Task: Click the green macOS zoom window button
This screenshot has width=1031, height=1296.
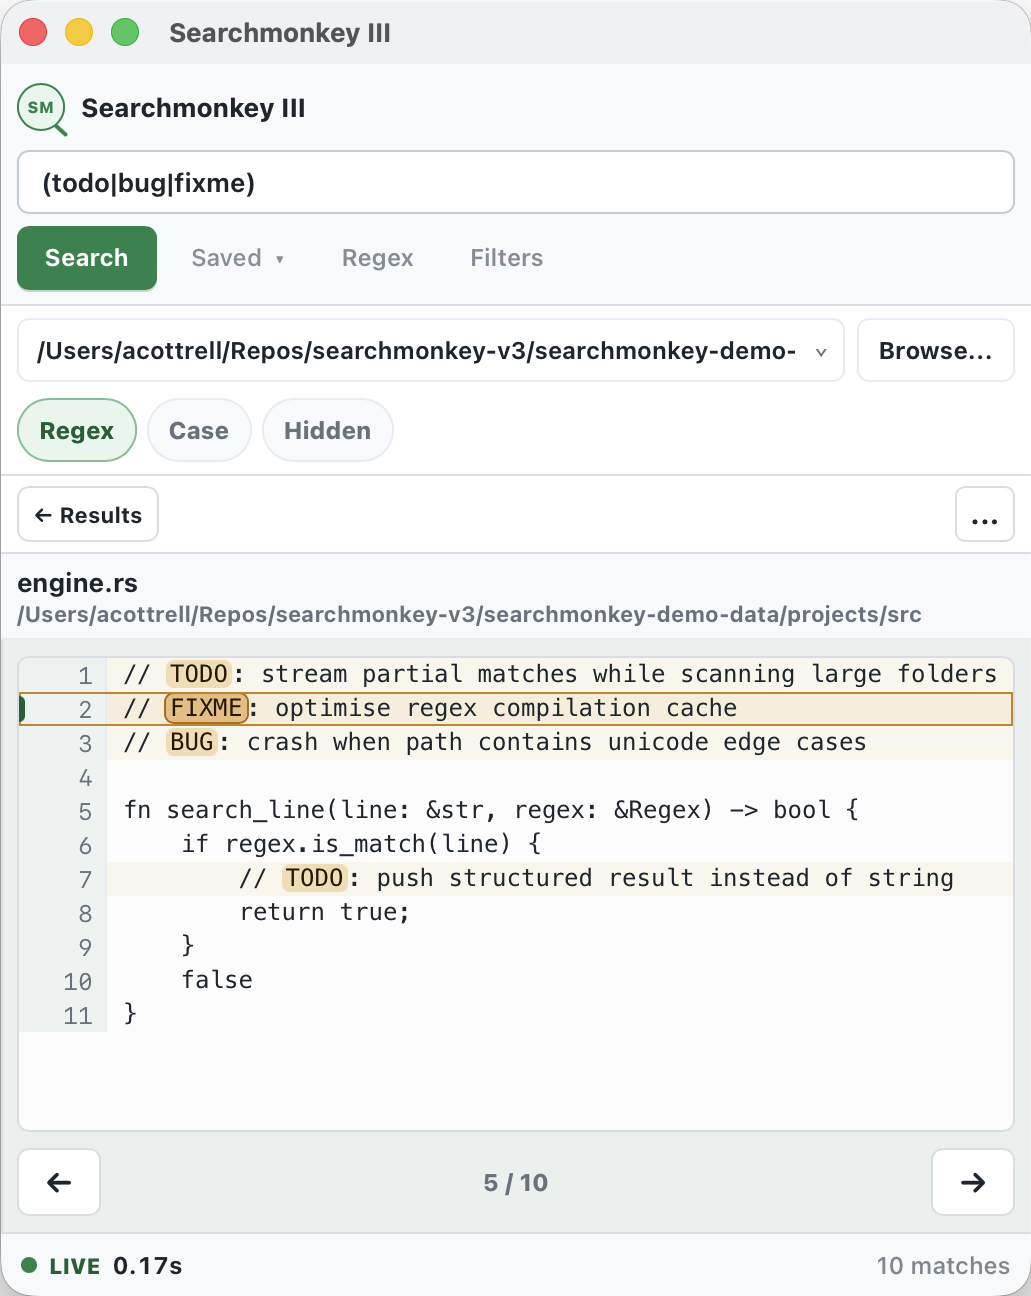Action: [125, 32]
